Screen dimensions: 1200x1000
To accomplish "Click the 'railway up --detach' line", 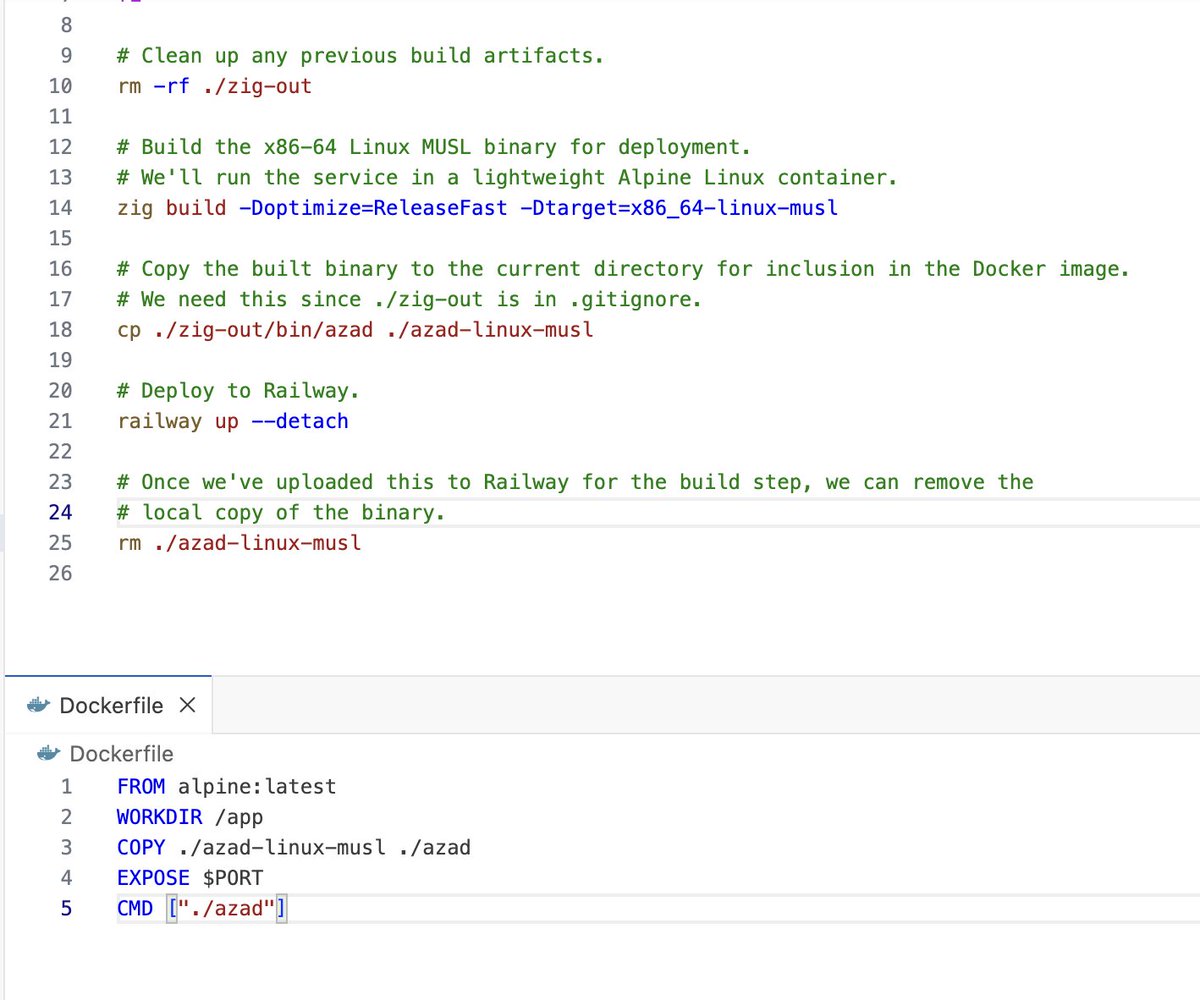I will 233,421.
